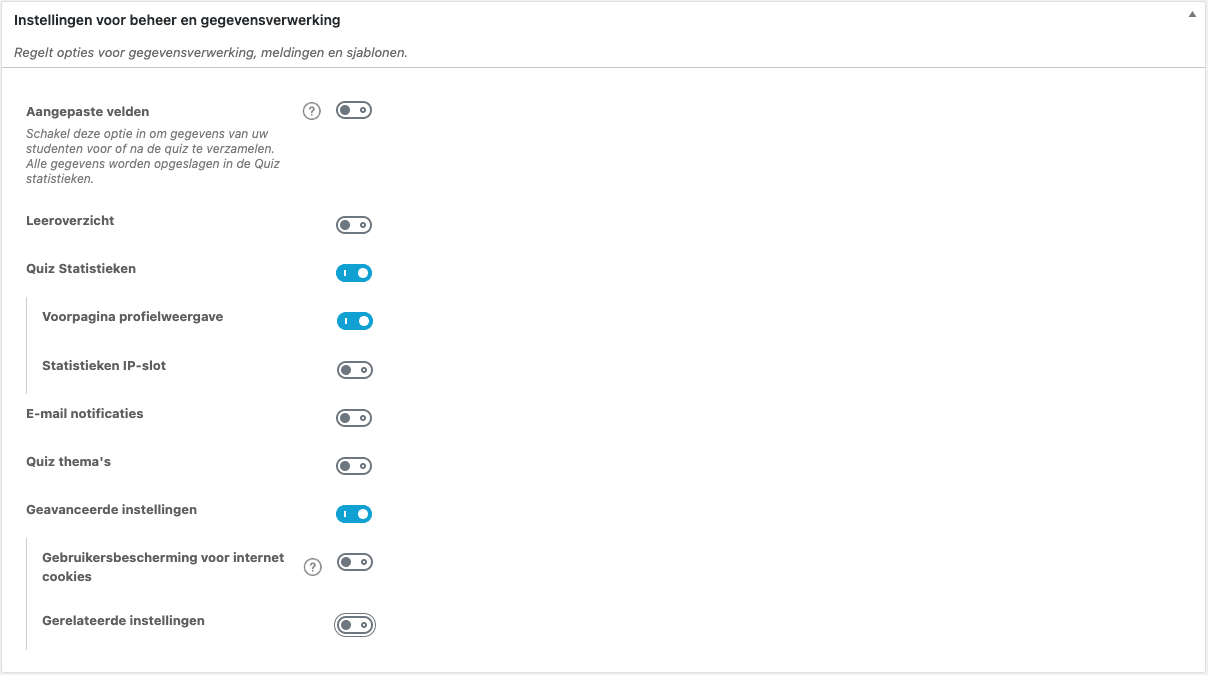Screen dimensions: 1208x675
Task: Enable the Aangepaste velden switch
Action: coord(354,111)
